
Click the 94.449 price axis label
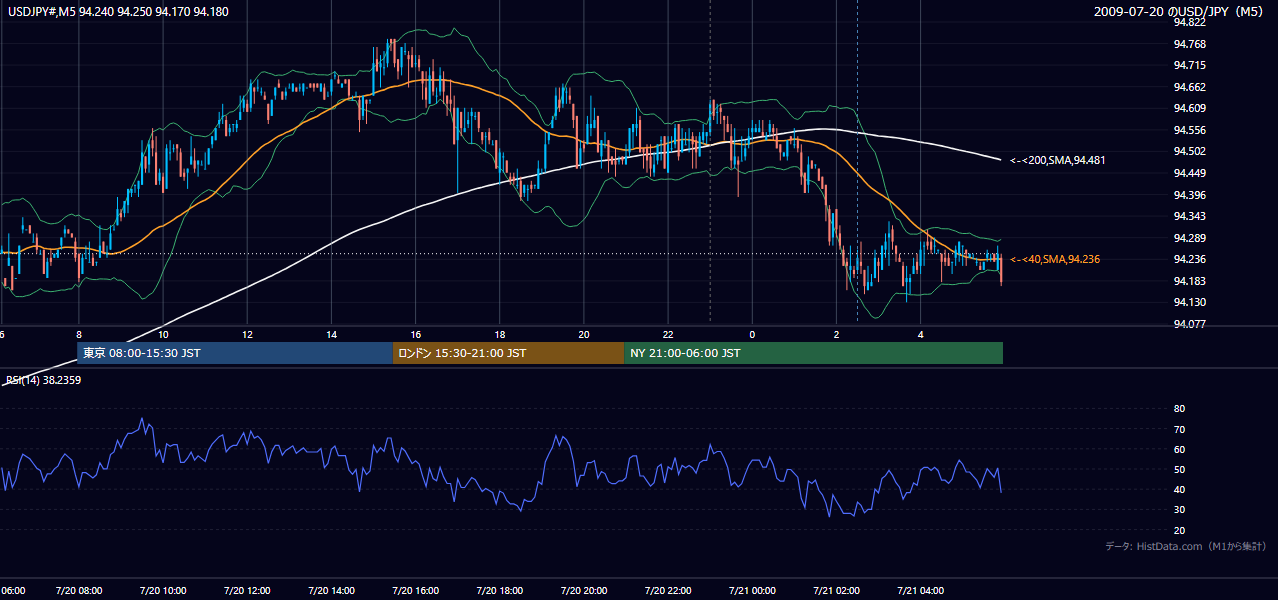pyautogui.click(x=1189, y=173)
